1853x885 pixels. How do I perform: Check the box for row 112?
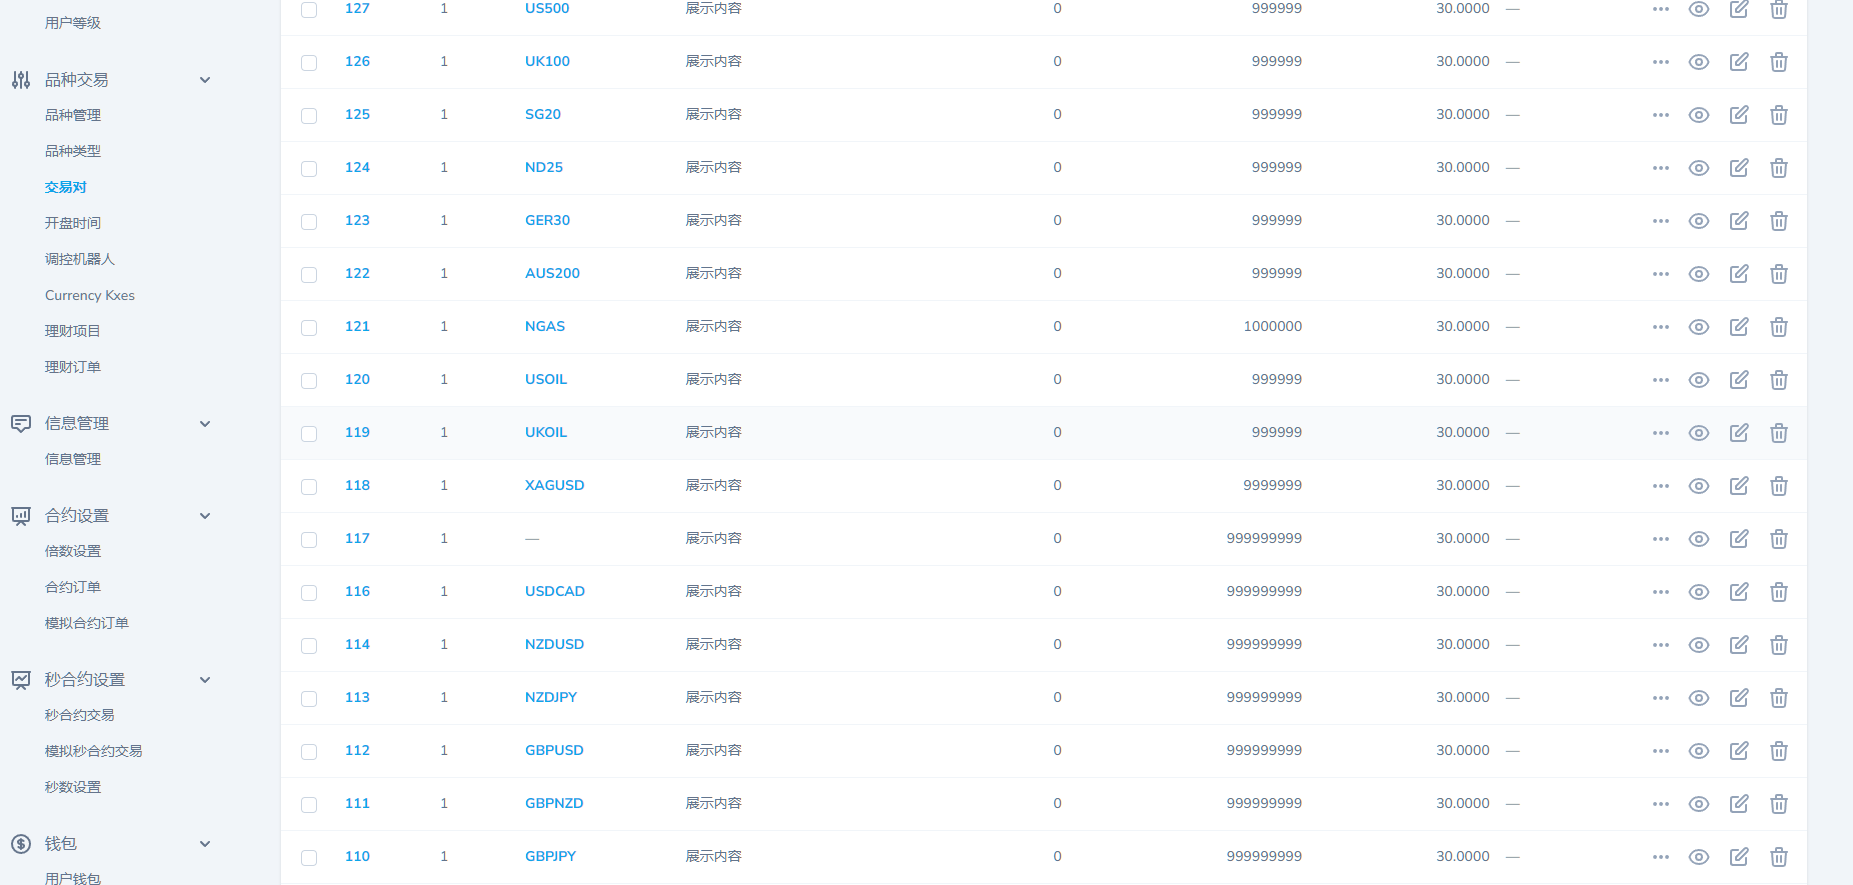(309, 752)
